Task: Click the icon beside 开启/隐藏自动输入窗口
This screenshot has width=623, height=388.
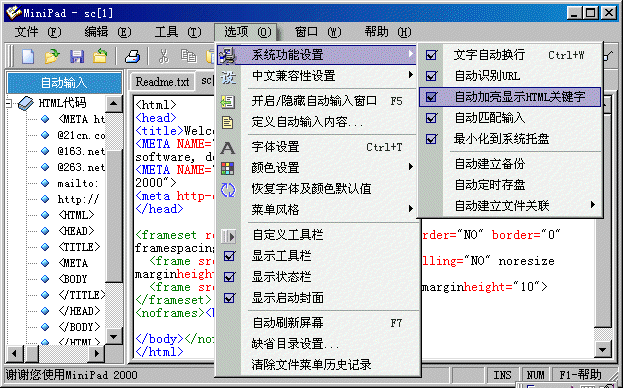Action: [x=228, y=102]
